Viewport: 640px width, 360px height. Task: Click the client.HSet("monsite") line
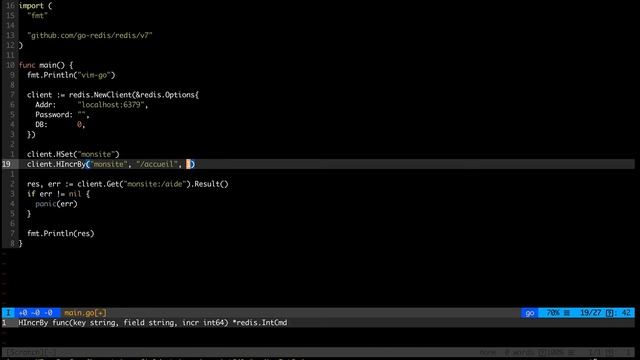pyautogui.click(x=73, y=154)
